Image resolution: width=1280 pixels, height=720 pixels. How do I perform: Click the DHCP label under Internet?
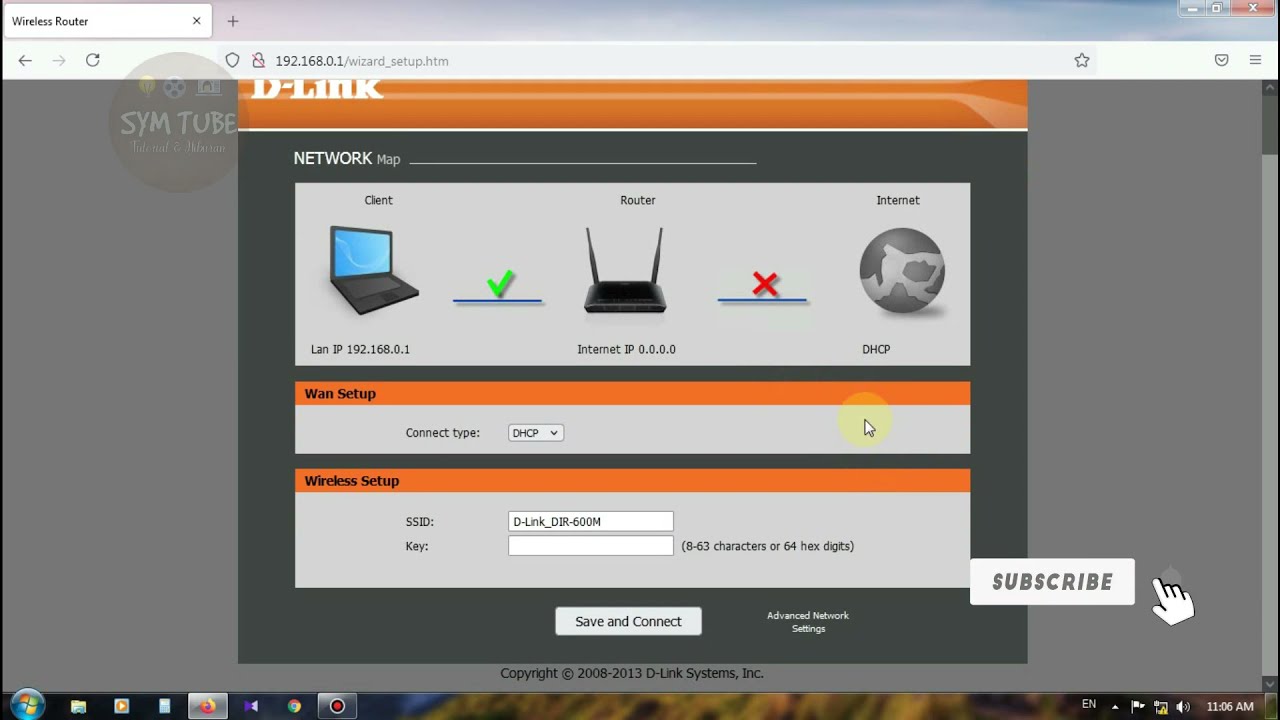(876, 349)
